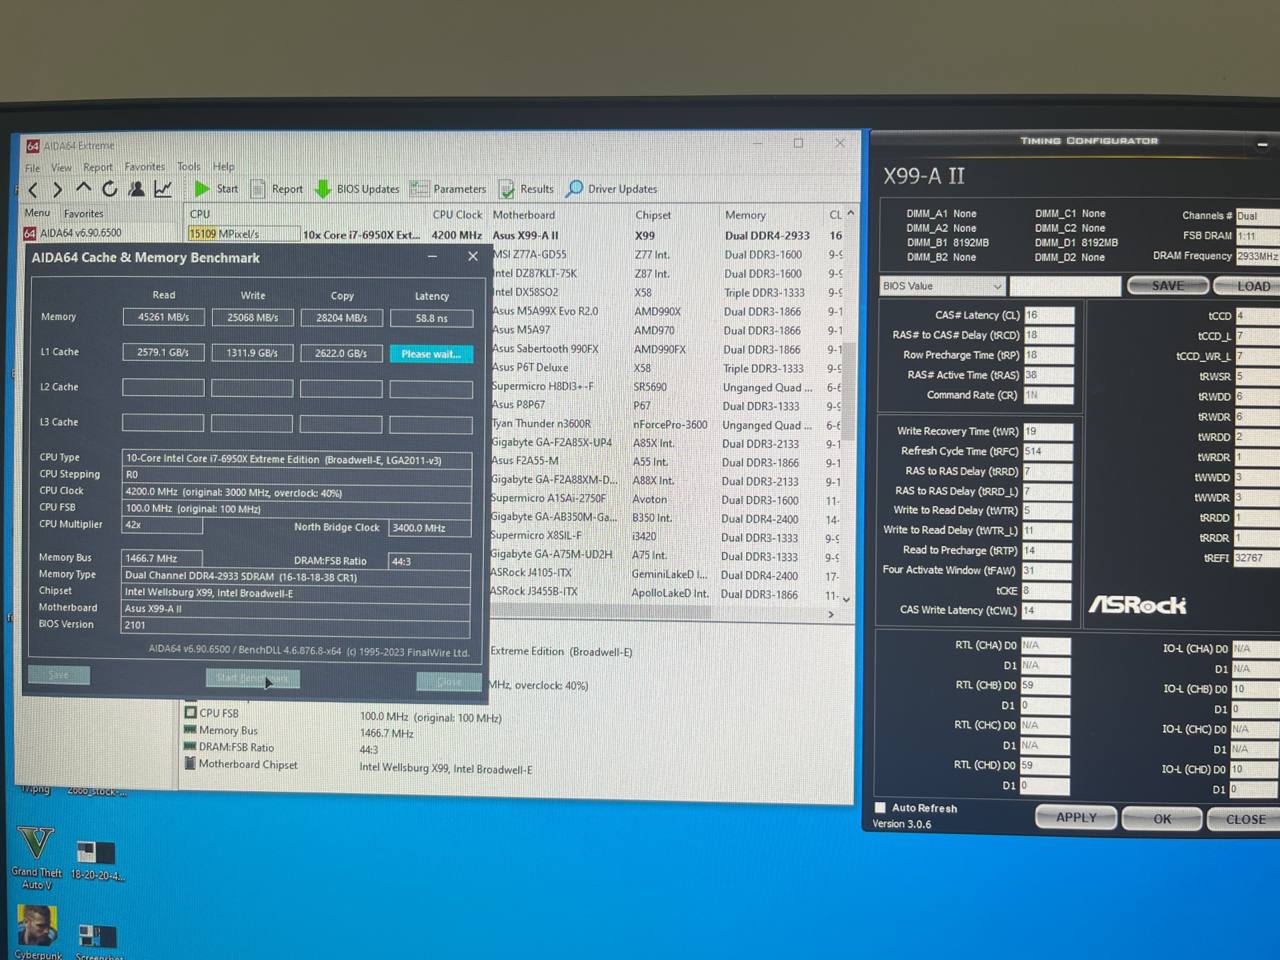This screenshot has height=960, width=1280.
Task: Close the Cache & Memory Benchmark dialog
Action: pyautogui.click(x=473, y=257)
